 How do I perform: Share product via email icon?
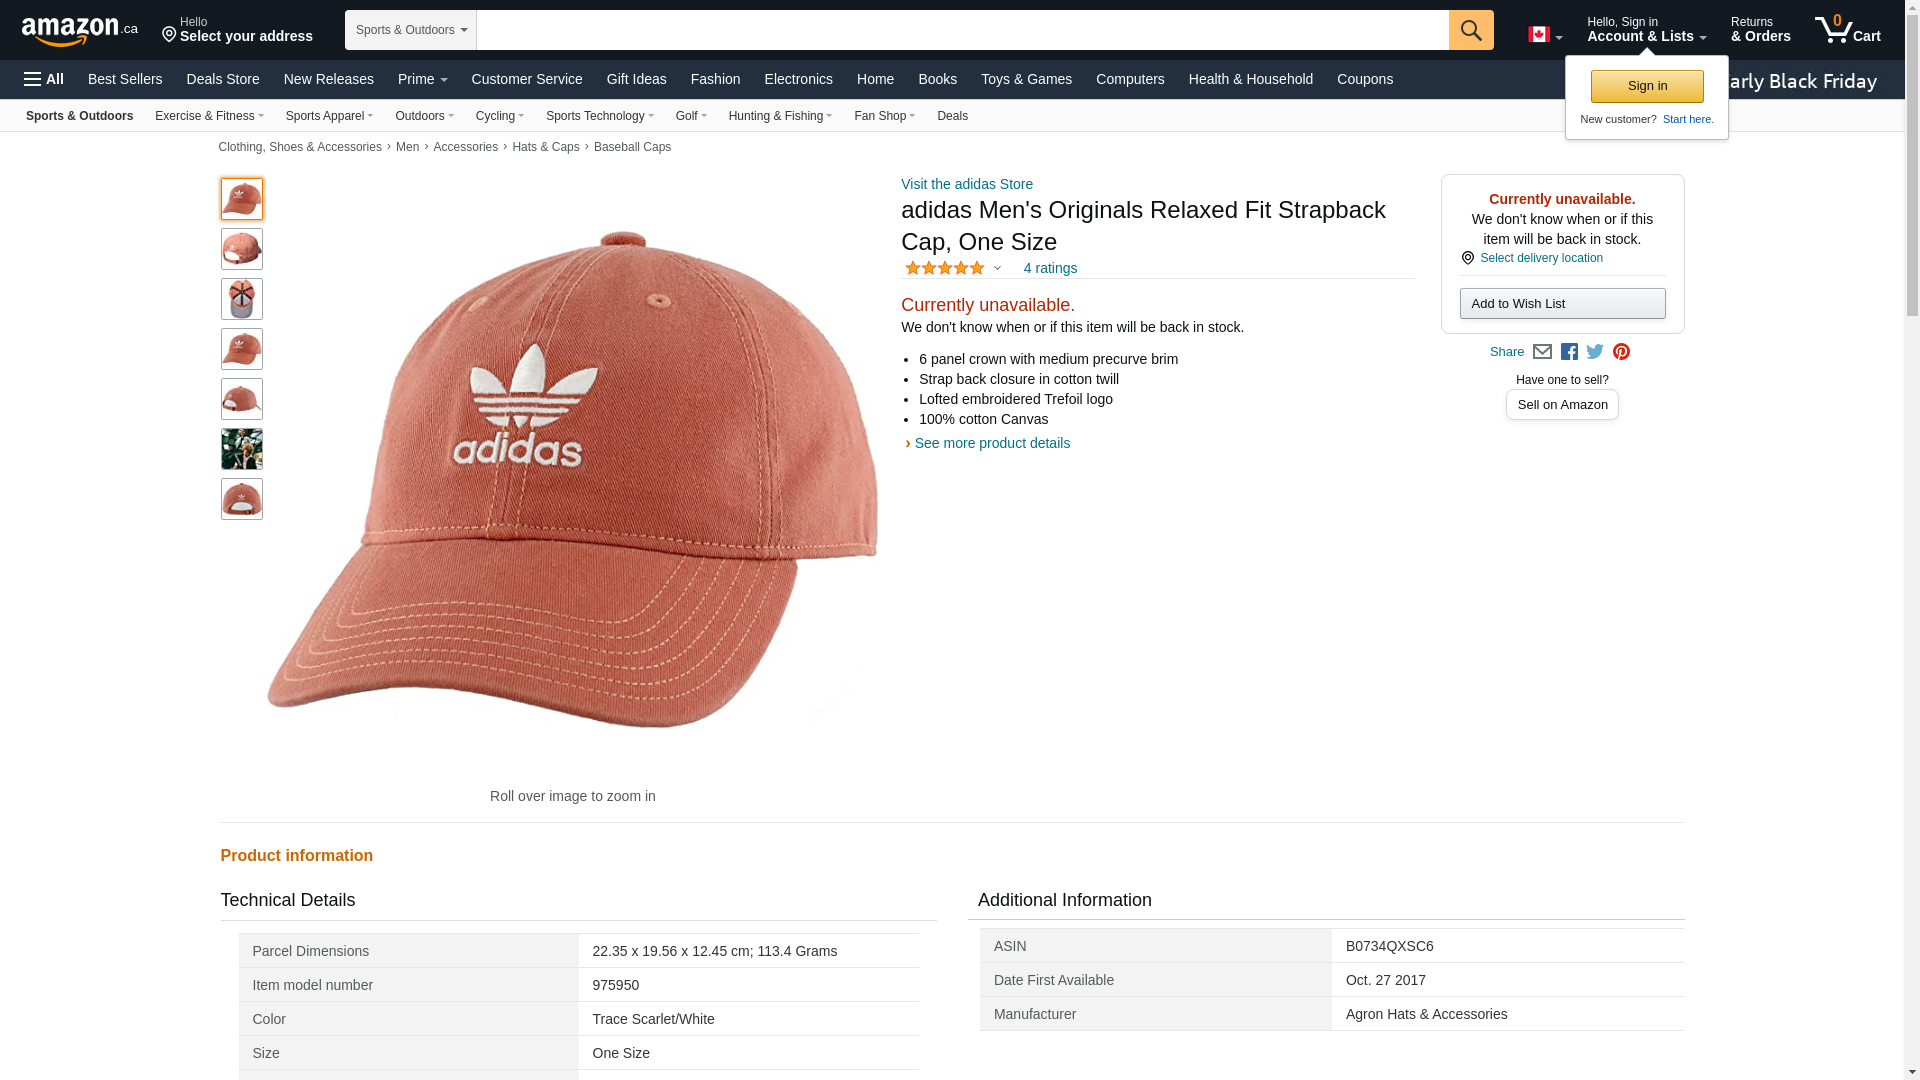[1542, 352]
